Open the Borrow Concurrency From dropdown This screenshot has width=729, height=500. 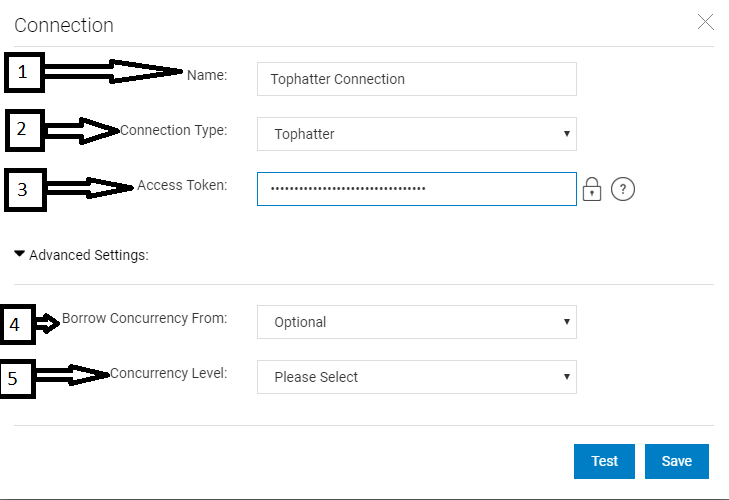(x=417, y=322)
